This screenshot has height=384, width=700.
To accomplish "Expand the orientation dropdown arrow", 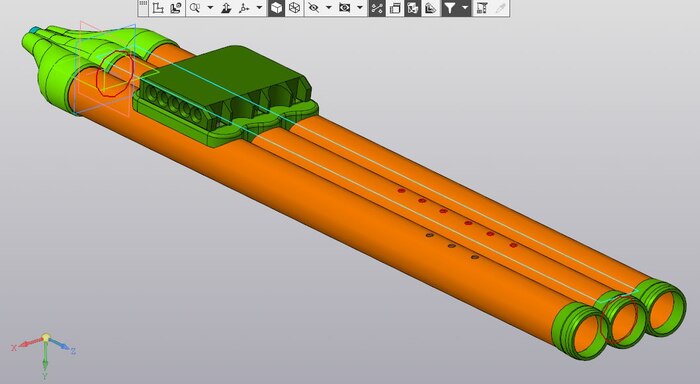I will click(259, 8).
